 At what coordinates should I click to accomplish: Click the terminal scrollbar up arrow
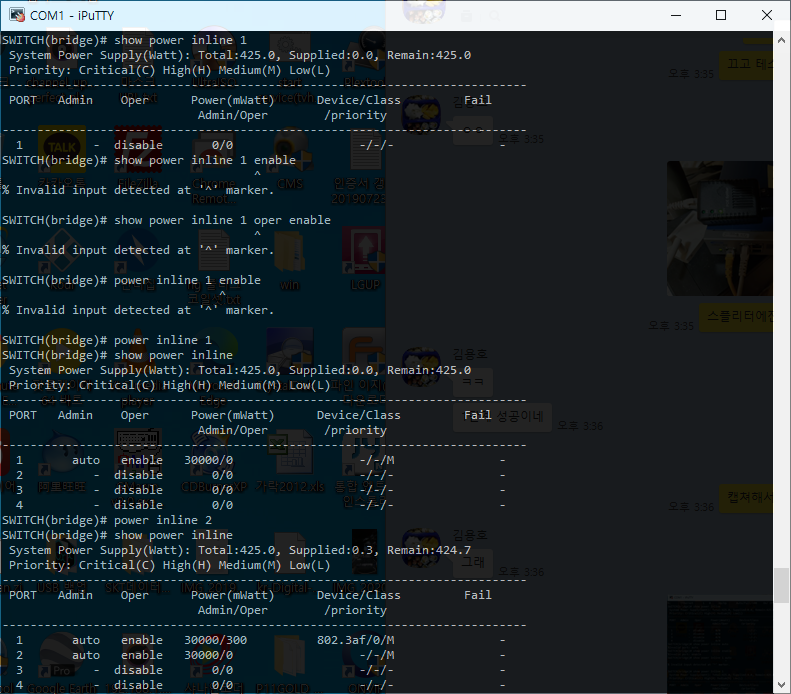[x=782, y=39]
